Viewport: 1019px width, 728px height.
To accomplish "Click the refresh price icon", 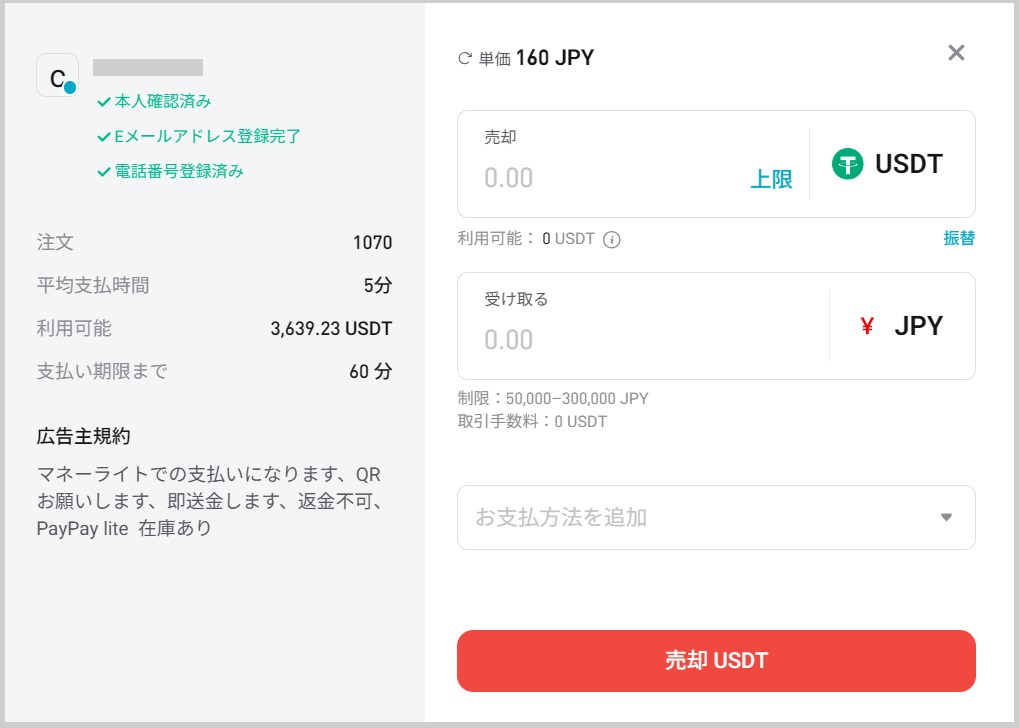I will (x=464, y=59).
